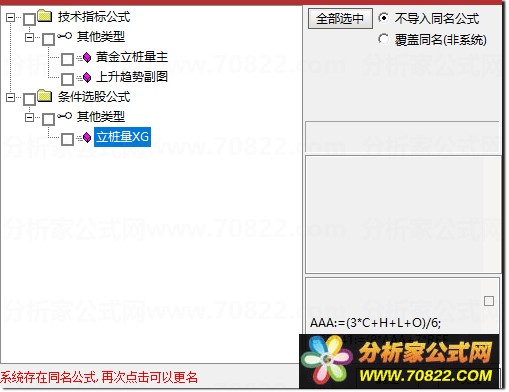509x392 pixels.
Task: Select the highlighted 立桩量XG entry
Action: pos(122,137)
